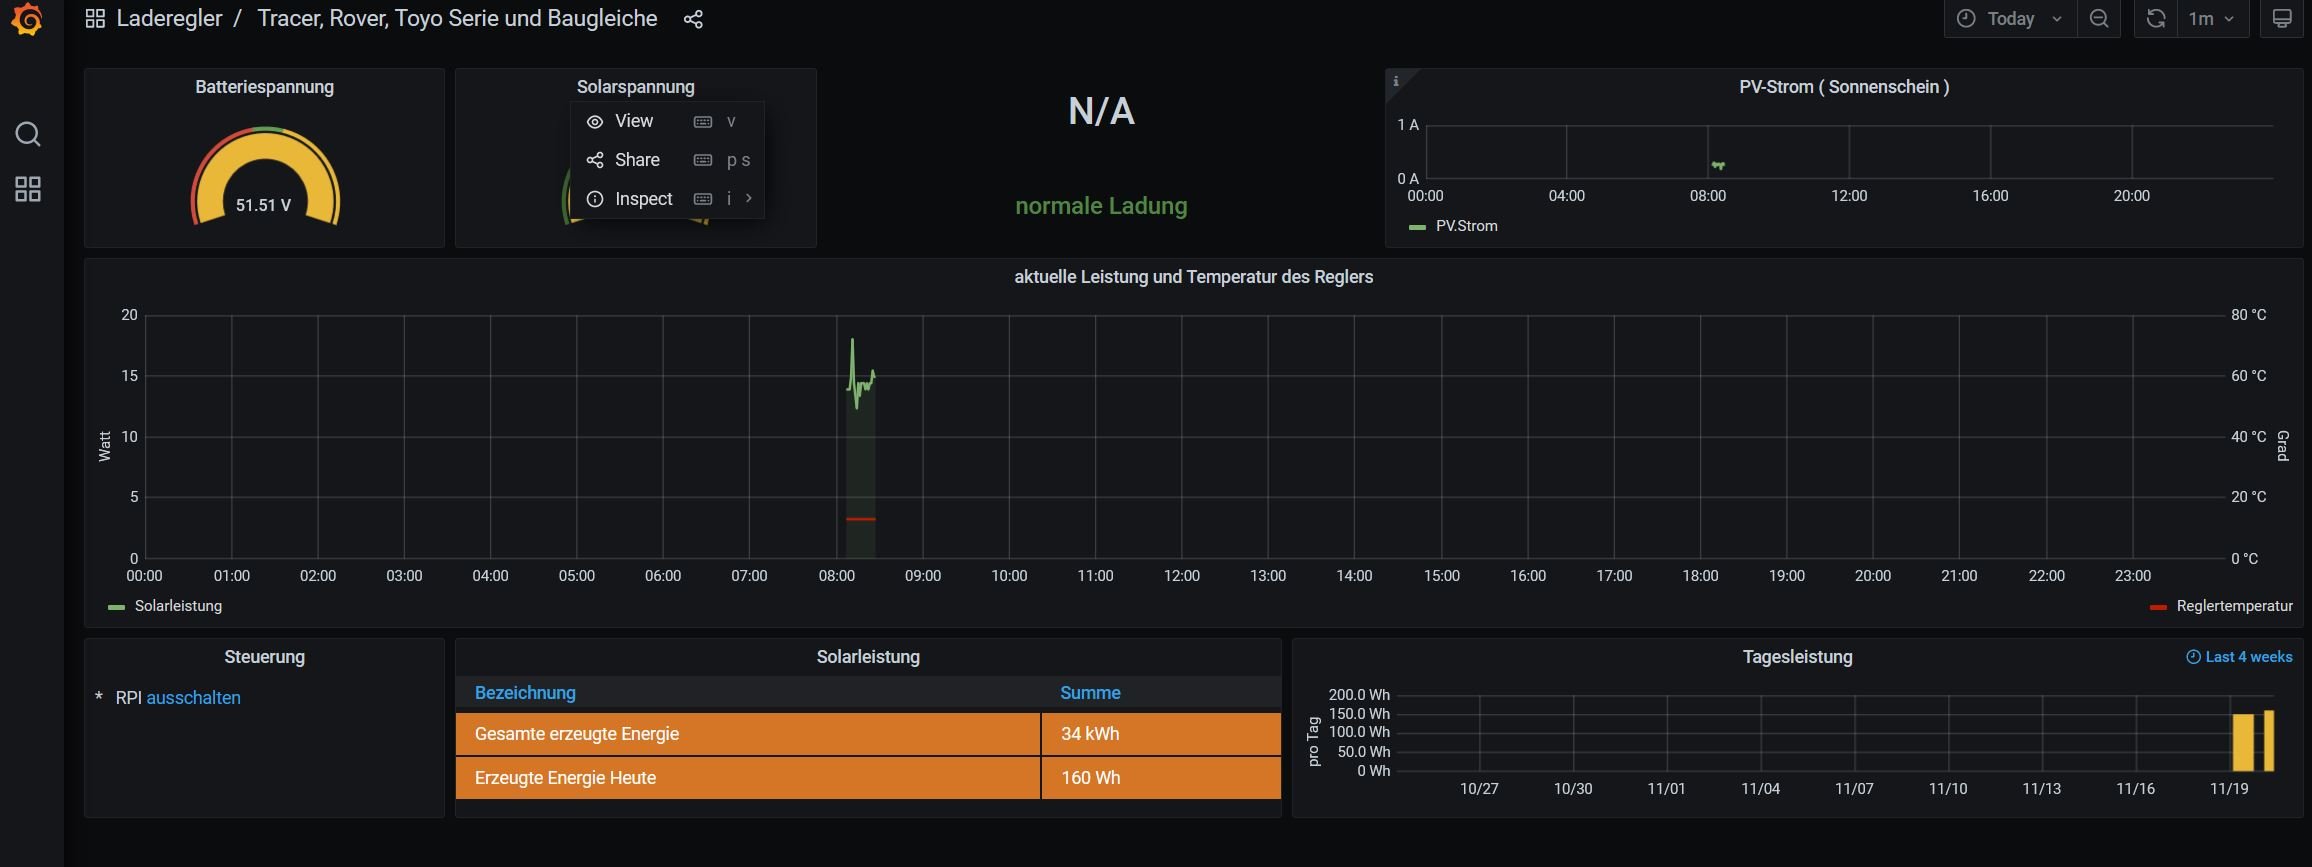This screenshot has width=2312, height=867.
Task: Toggle Solarleistung series in the legend
Action: (x=178, y=606)
